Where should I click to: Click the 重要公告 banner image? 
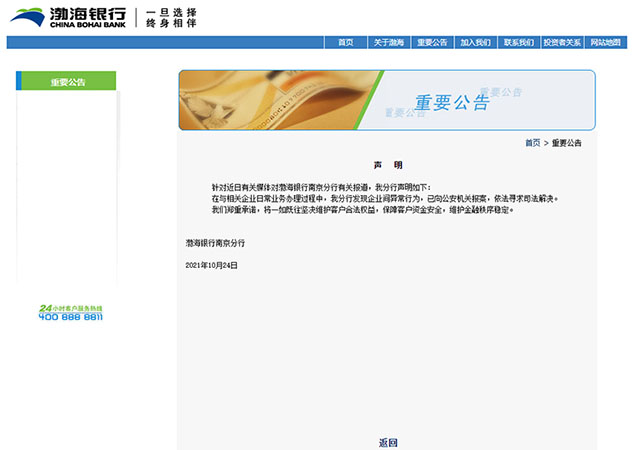click(387, 100)
